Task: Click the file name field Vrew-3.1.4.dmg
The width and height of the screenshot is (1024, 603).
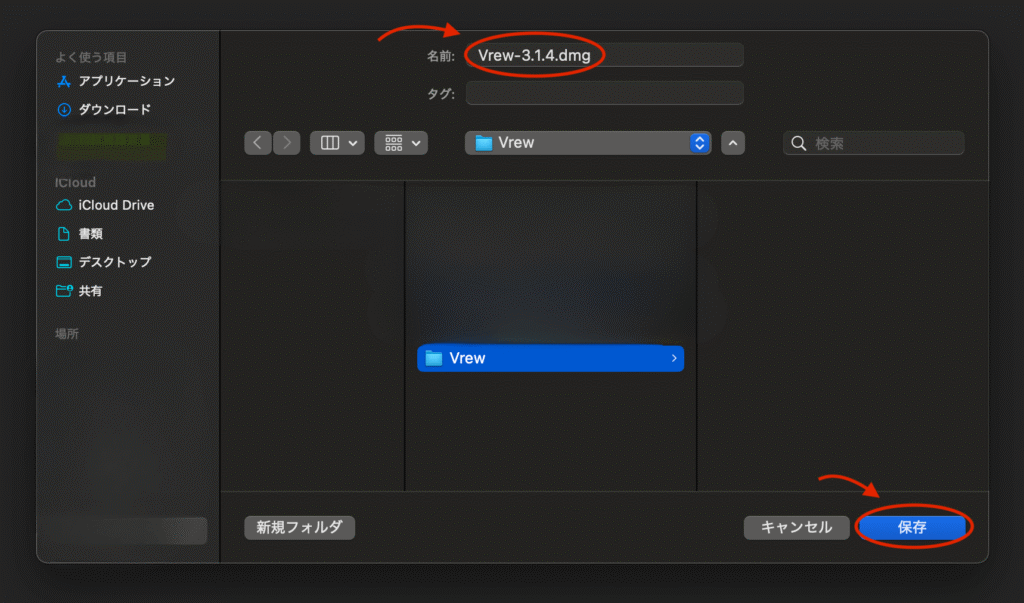Action: 605,55
